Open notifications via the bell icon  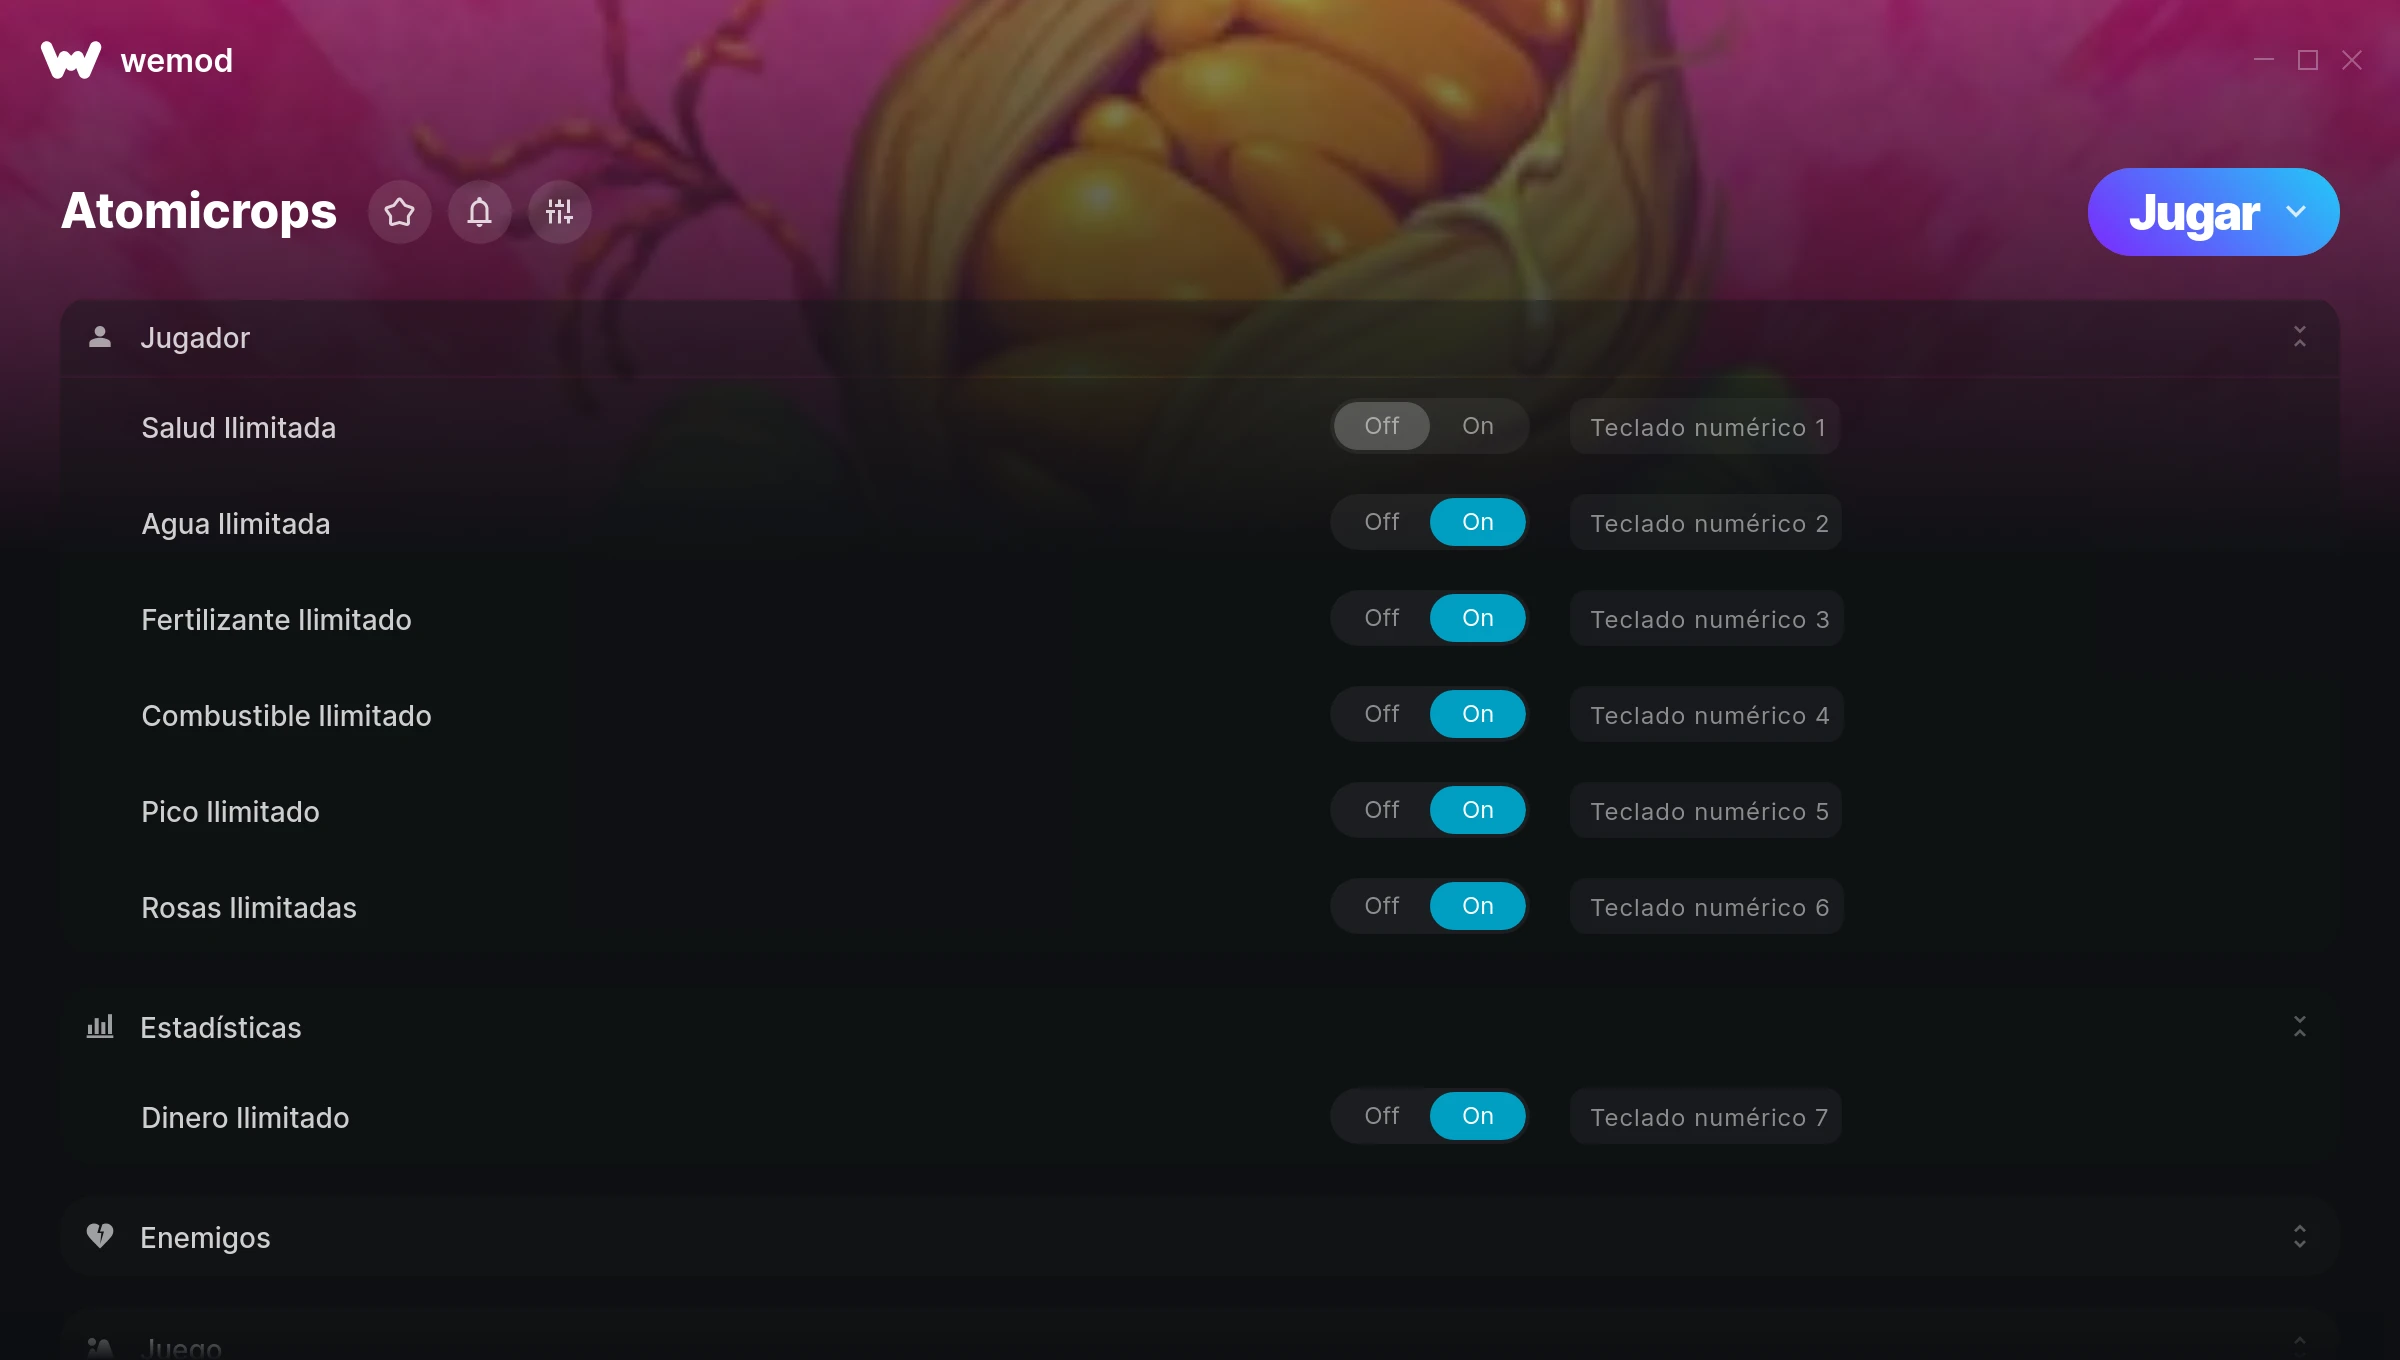(479, 212)
